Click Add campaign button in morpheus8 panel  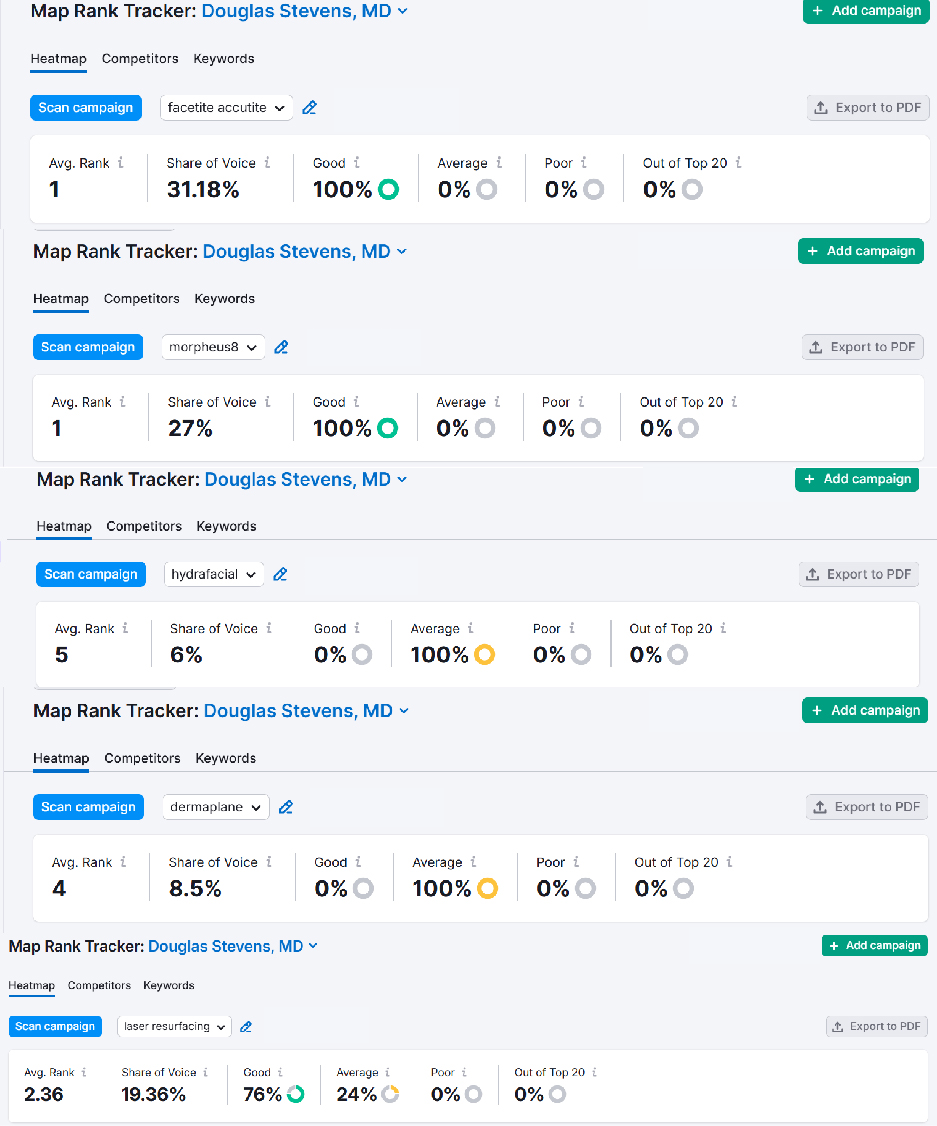(860, 251)
